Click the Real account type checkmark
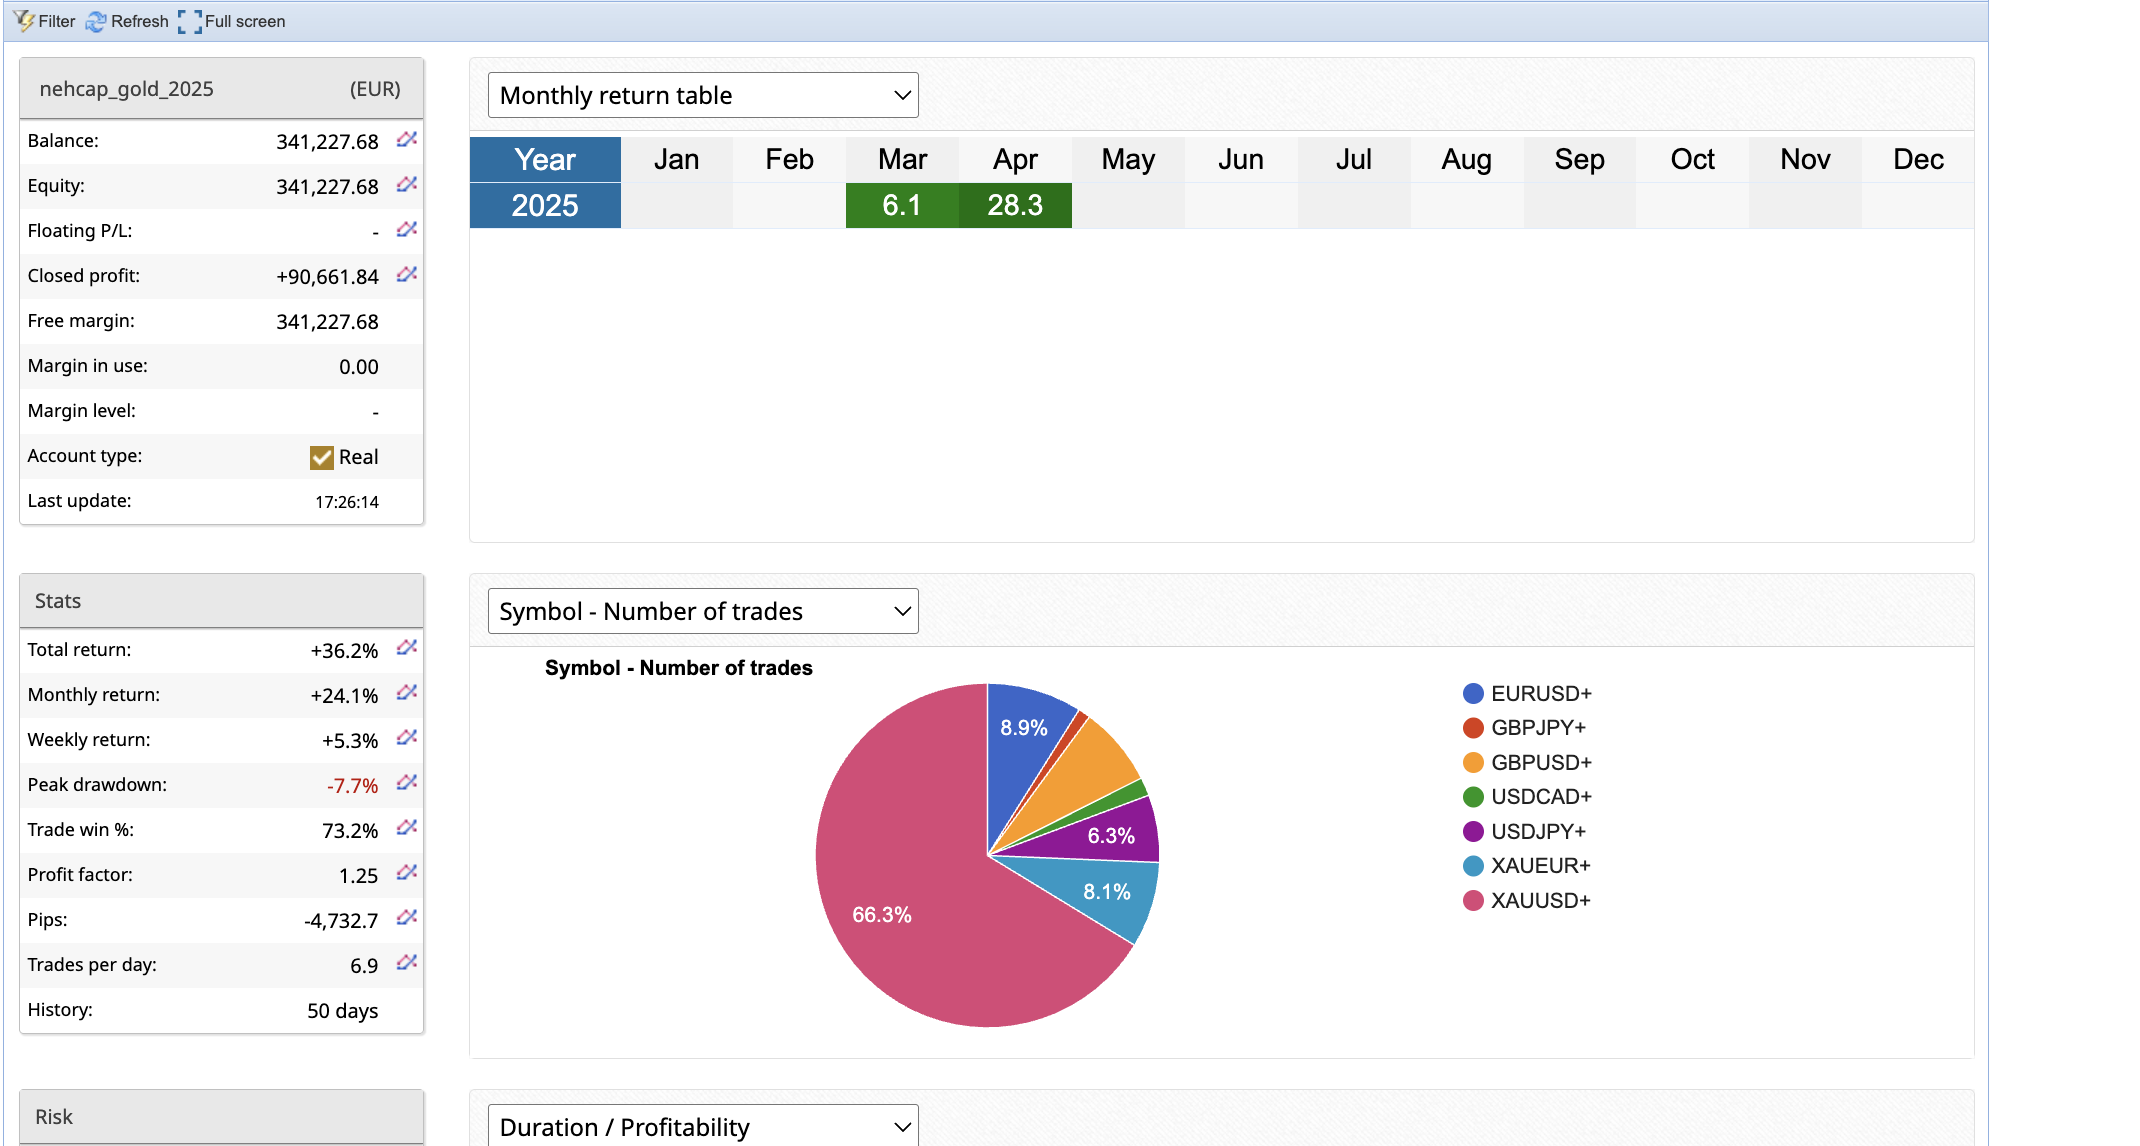Viewport: 2140px width, 1146px height. [x=322, y=457]
